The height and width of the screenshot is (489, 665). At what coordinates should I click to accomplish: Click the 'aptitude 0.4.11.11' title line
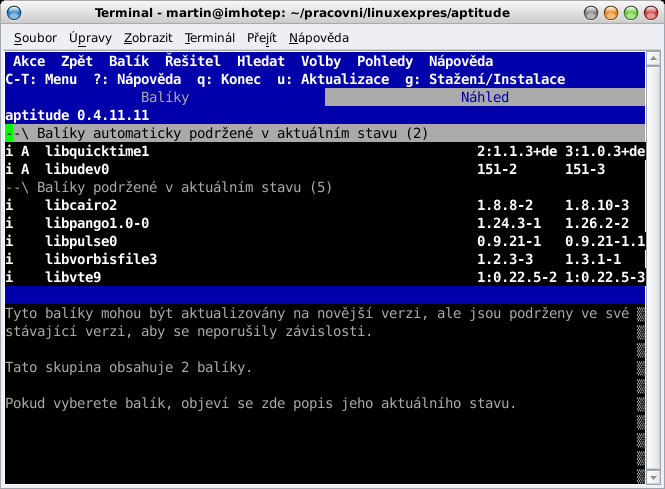pyautogui.click(x=77, y=115)
